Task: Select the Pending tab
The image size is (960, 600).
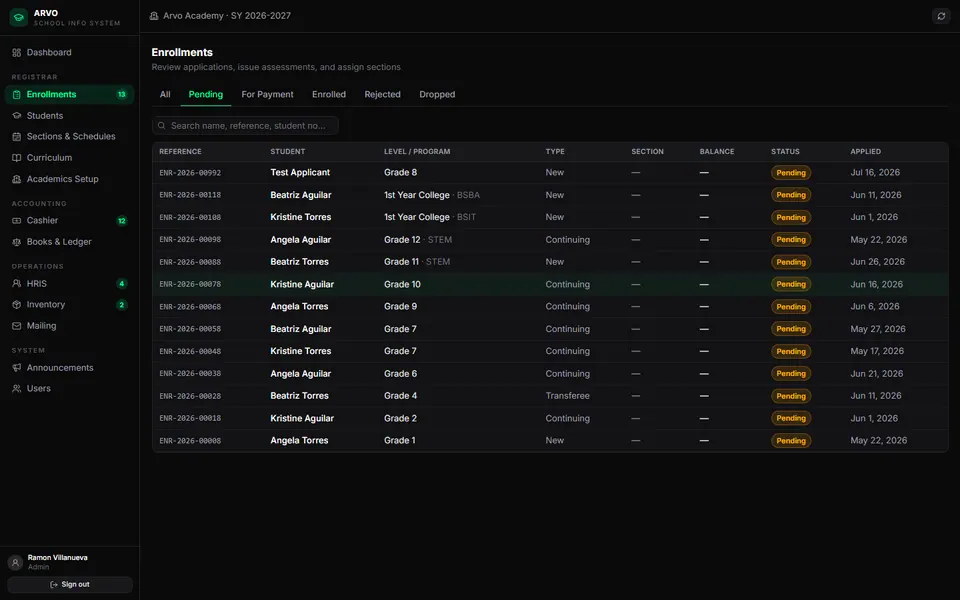Action: tap(206, 94)
